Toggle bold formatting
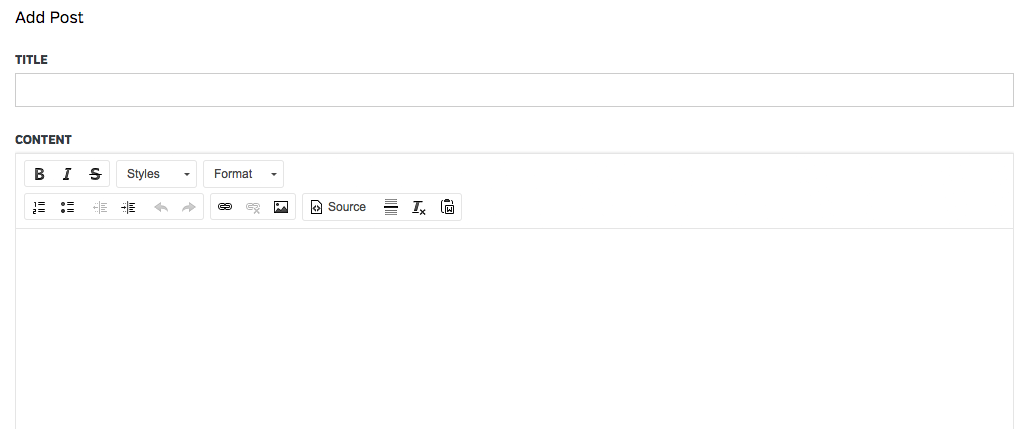The width and height of the screenshot is (1027, 429). pos(39,174)
